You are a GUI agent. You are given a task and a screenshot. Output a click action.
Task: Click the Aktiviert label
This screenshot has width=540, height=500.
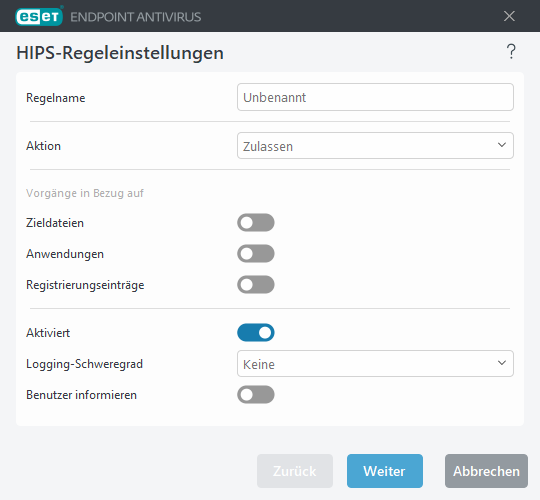pyautogui.click(x=48, y=333)
